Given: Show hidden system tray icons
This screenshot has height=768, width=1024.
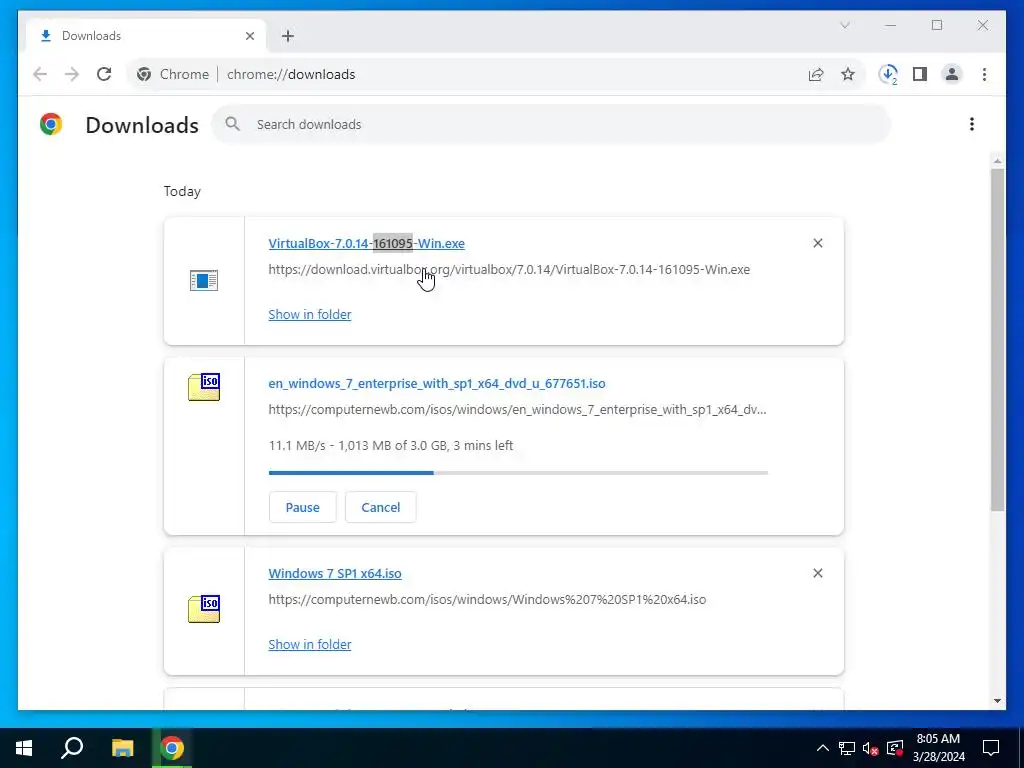Looking at the screenshot, I should (x=823, y=748).
